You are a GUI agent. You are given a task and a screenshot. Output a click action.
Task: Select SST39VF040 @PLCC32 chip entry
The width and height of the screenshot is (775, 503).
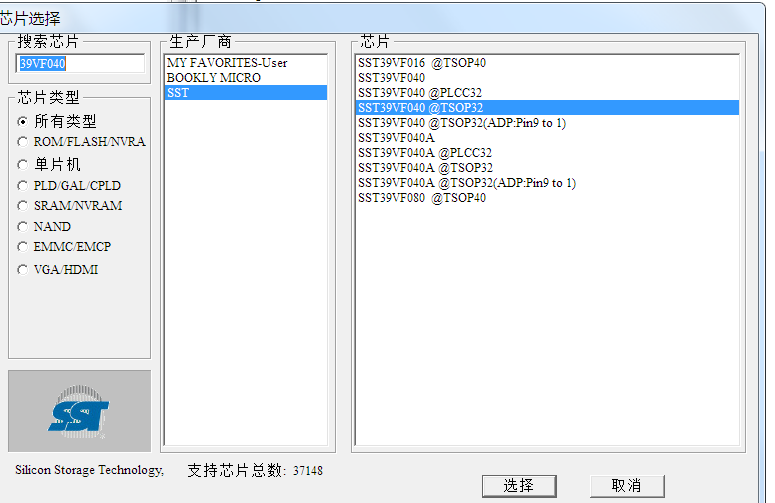pyautogui.click(x=420, y=93)
